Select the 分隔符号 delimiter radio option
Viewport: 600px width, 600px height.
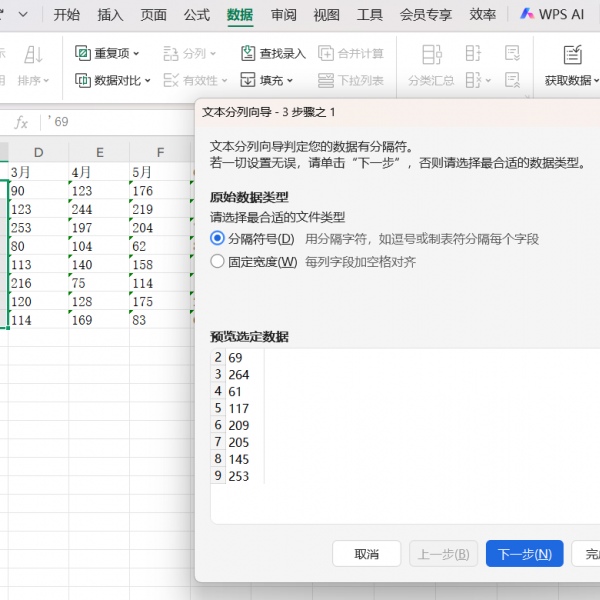tap(218, 238)
